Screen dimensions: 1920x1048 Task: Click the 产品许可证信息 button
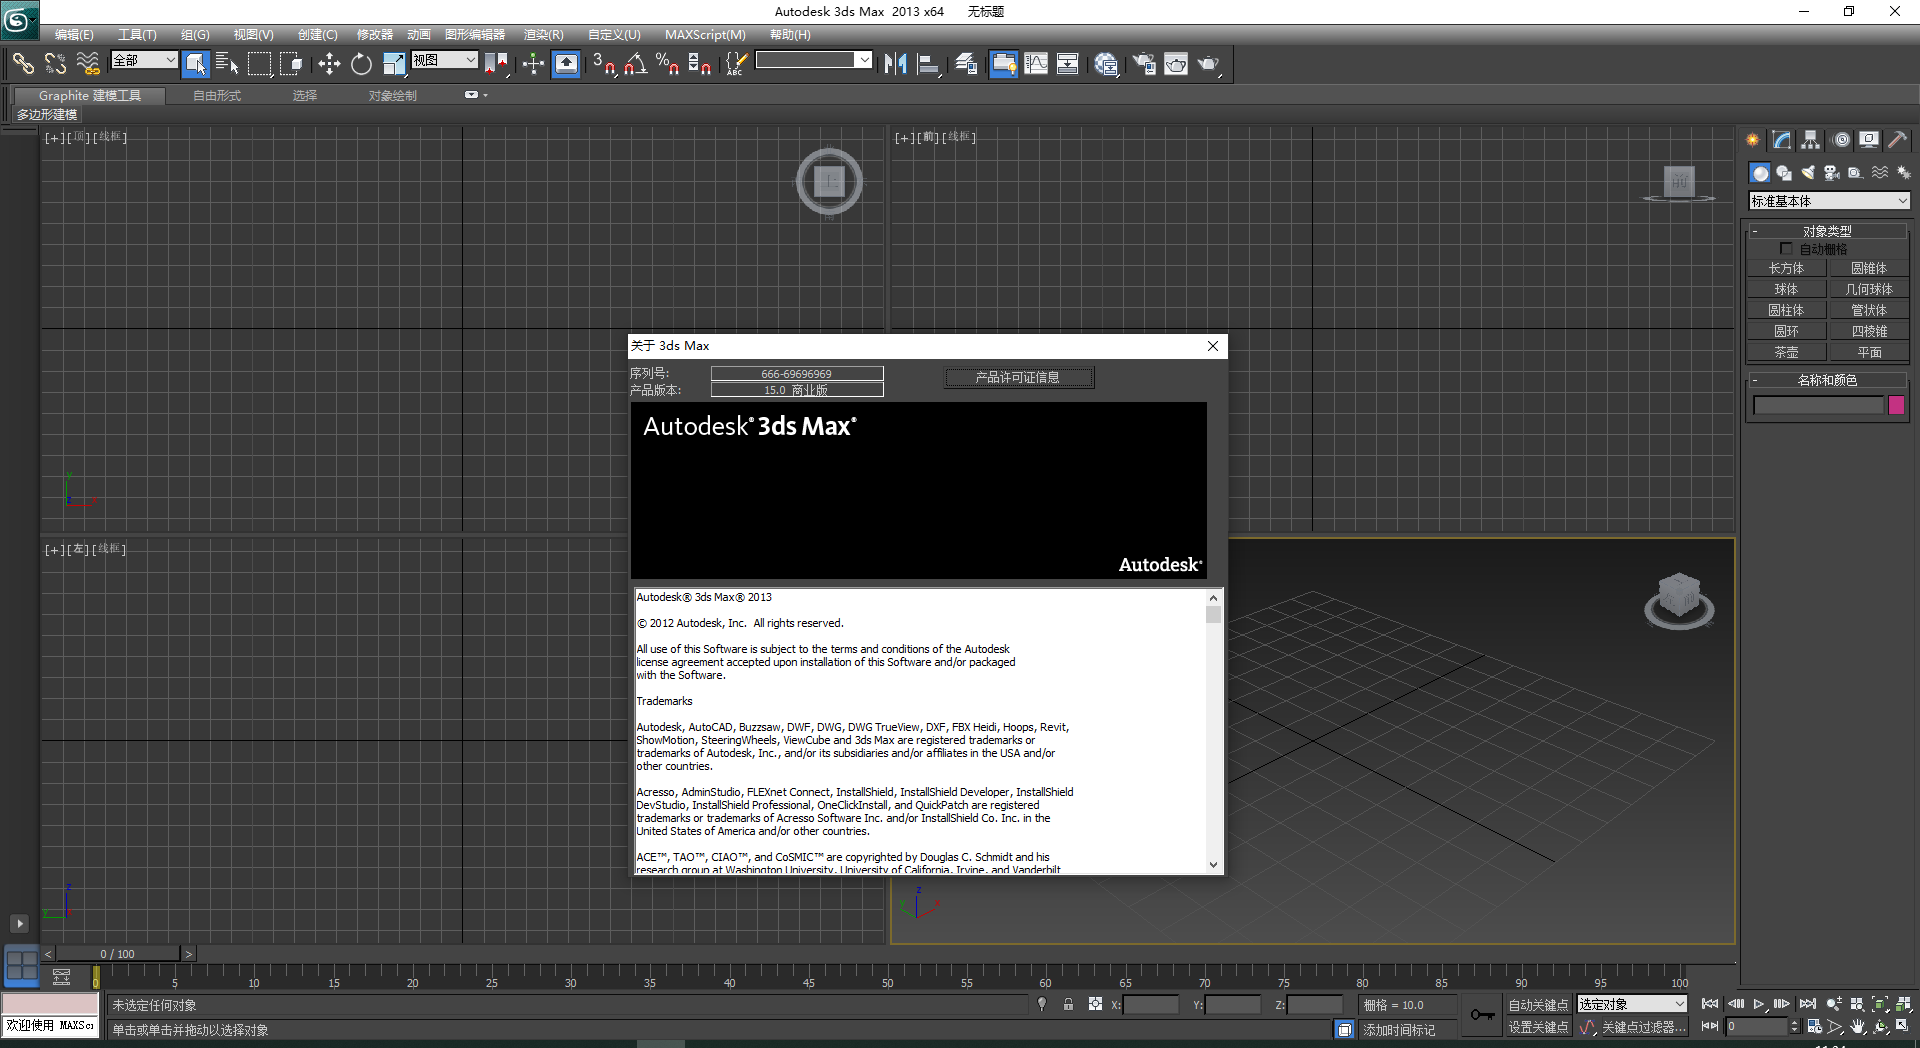(x=1019, y=377)
